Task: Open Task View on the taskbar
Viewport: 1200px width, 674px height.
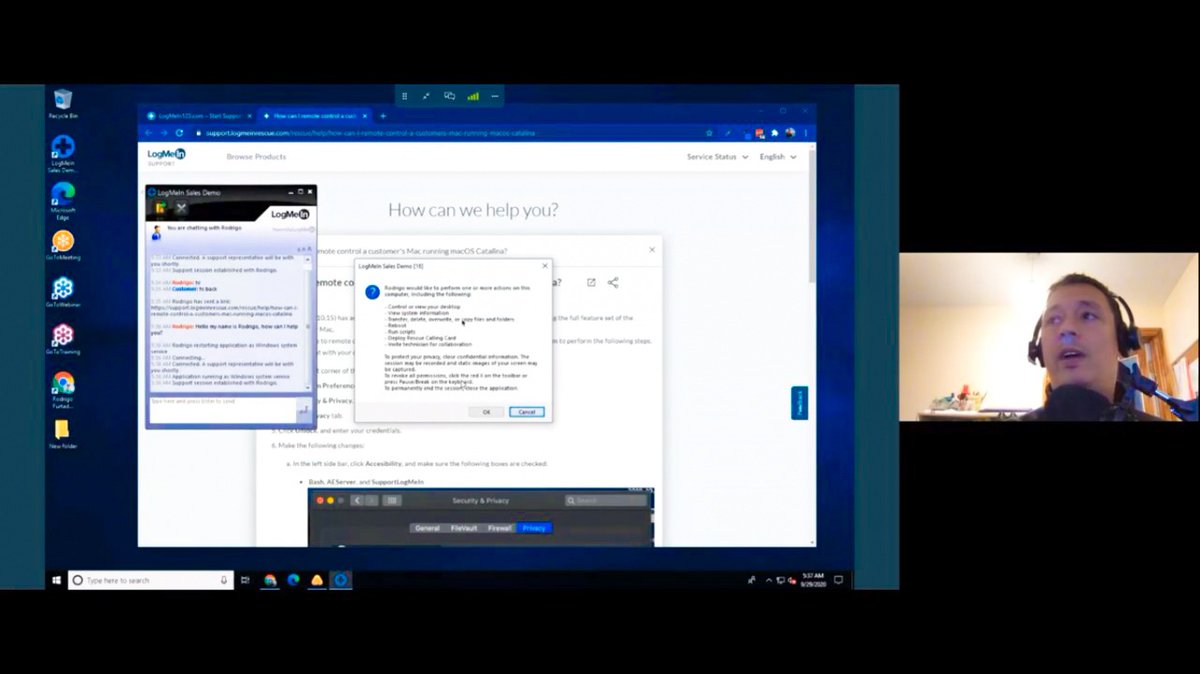Action: coord(246,579)
